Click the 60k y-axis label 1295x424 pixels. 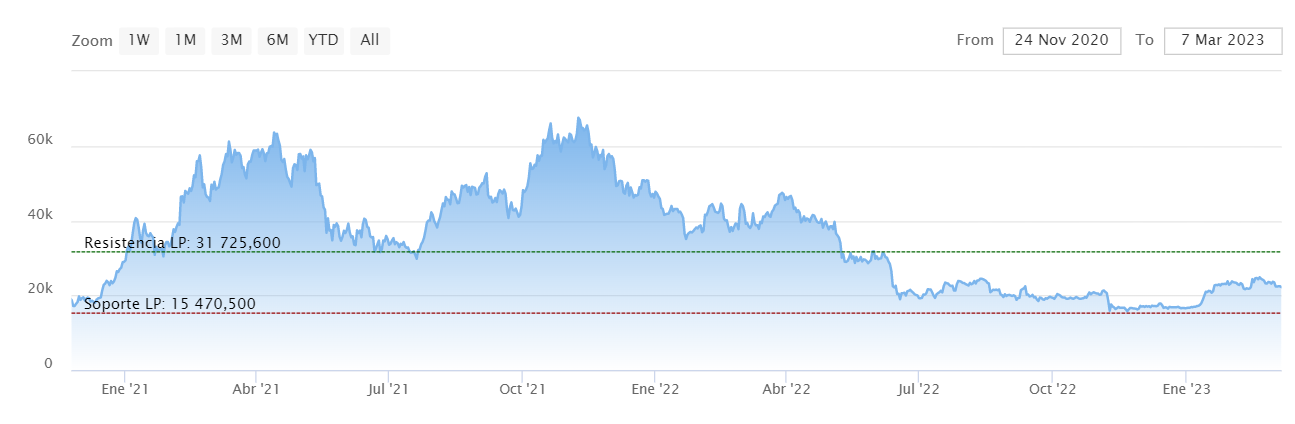40,141
